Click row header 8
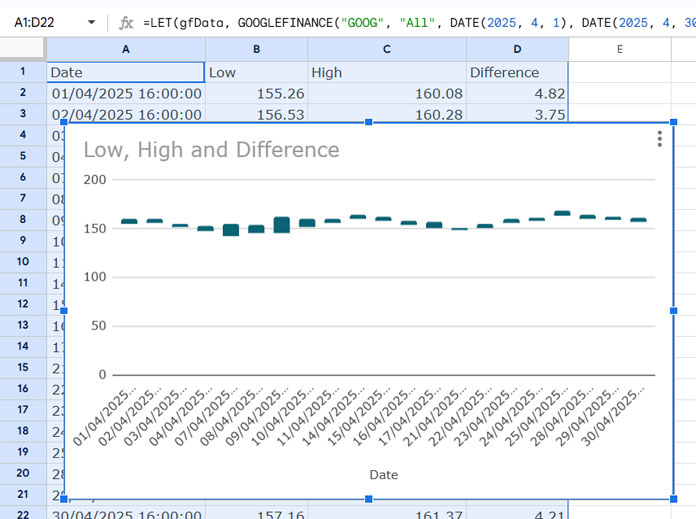This screenshot has width=696, height=519. coord(23,220)
